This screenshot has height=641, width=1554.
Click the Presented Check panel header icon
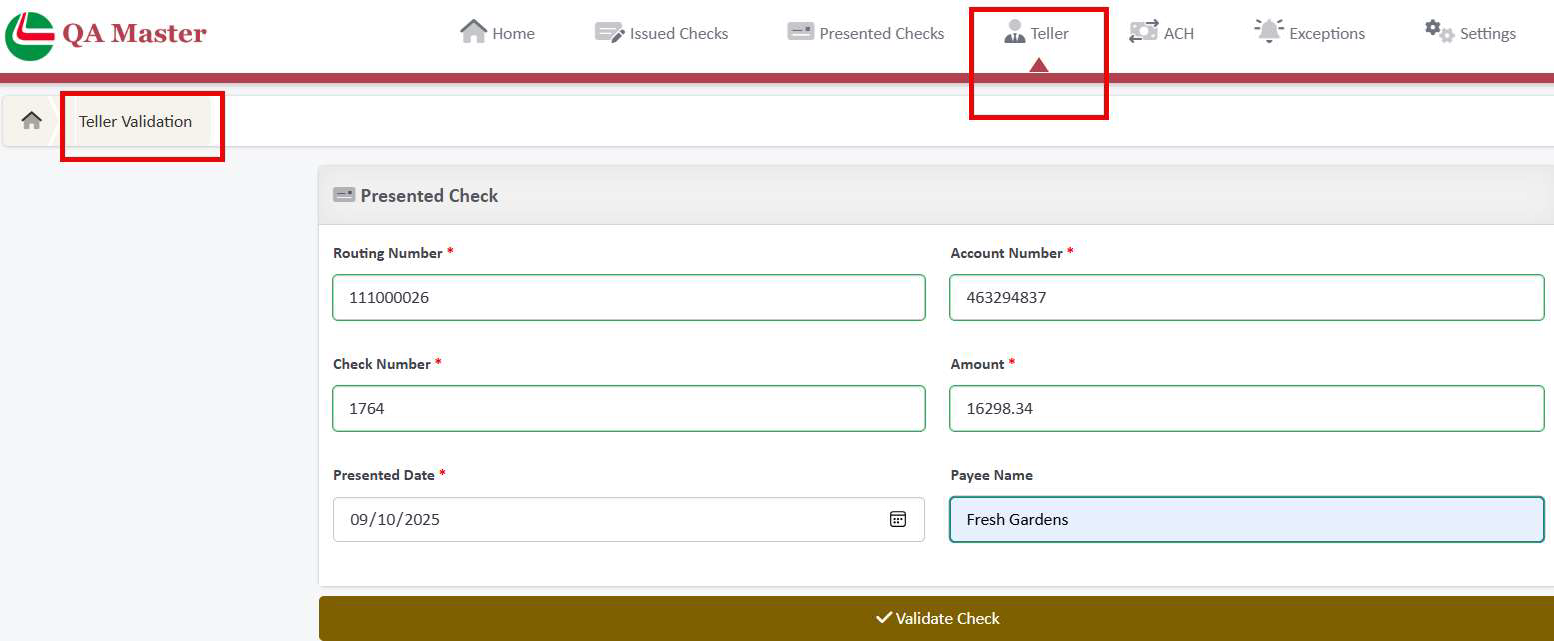tap(344, 195)
